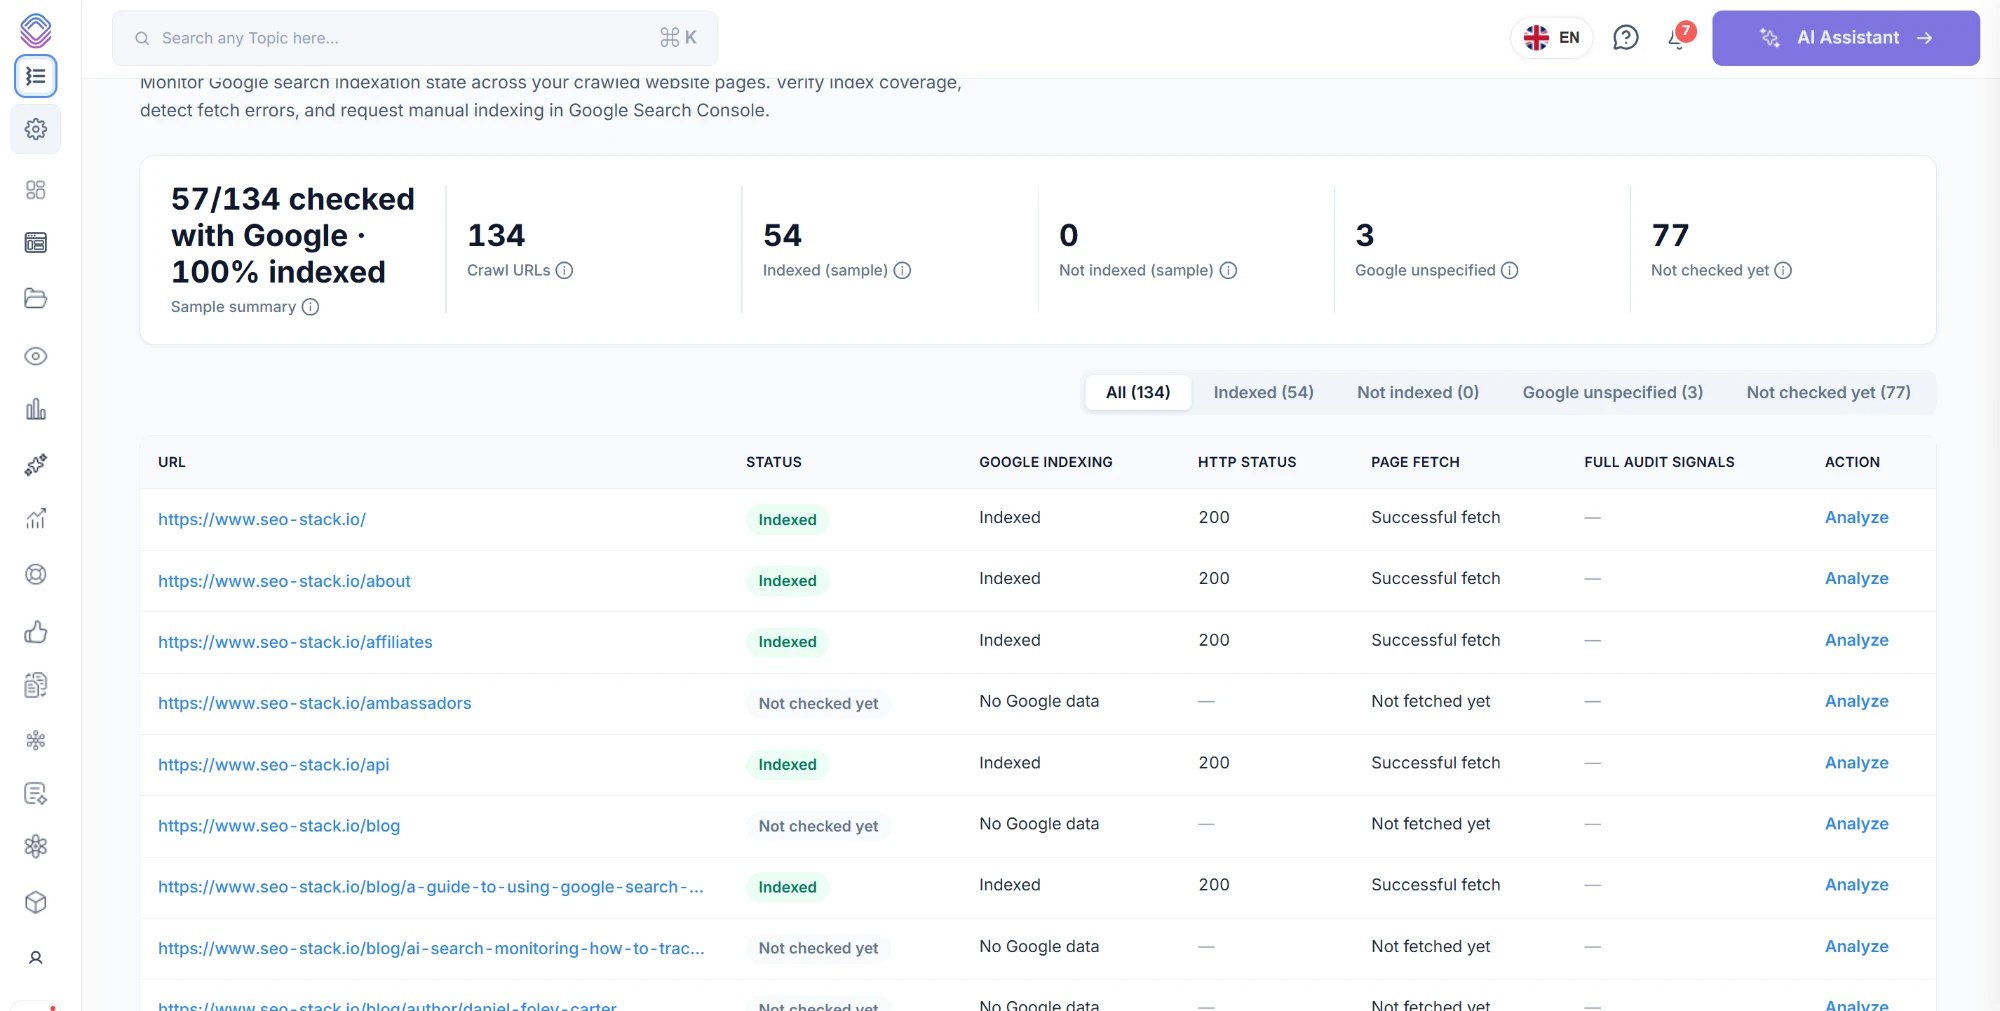Switch to Google unspecified (3) tab

click(1612, 392)
